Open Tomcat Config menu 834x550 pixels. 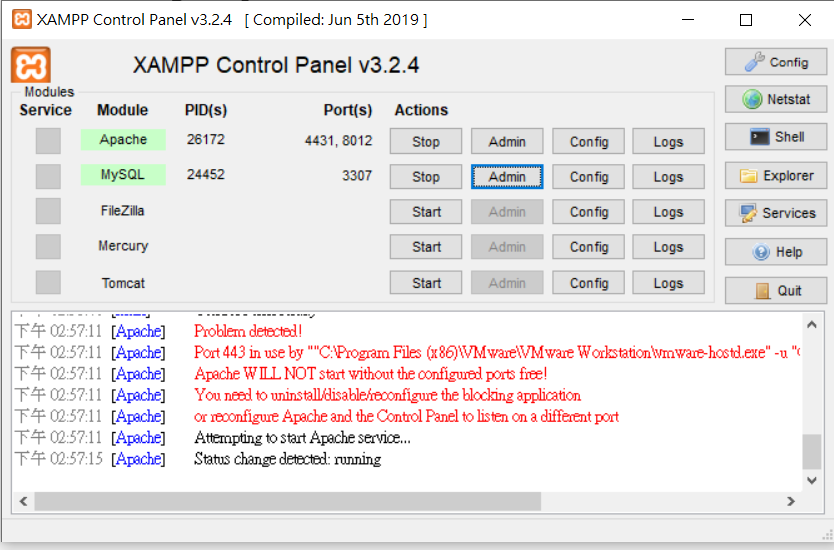[588, 282]
